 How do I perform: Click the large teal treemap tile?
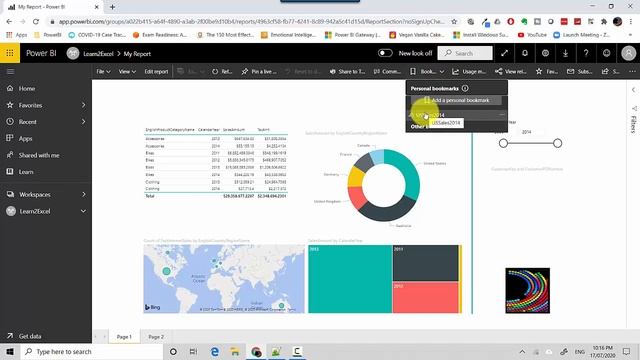click(350, 279)
